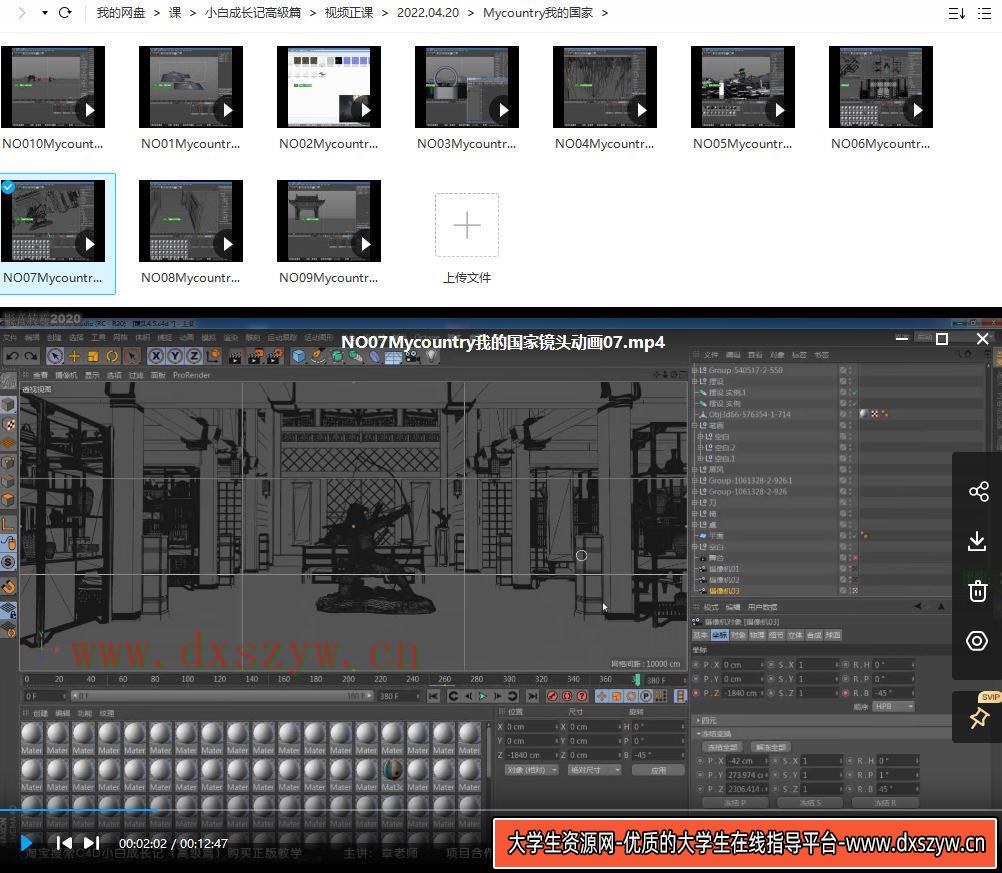Refresh the current folder listing
Viewport: 1002px width, 873px height.
pyautogui.click(x=65, y=13)
